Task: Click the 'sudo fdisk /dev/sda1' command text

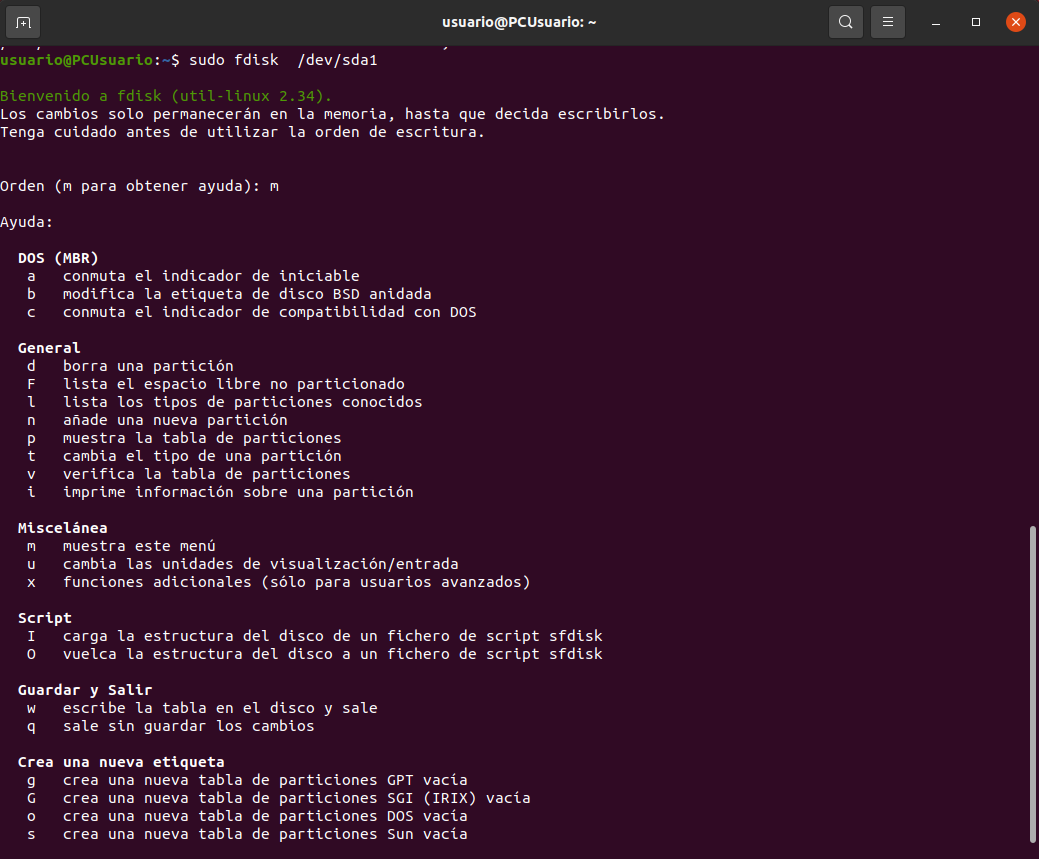Action: pyautogui.click(x=283, y=60)
